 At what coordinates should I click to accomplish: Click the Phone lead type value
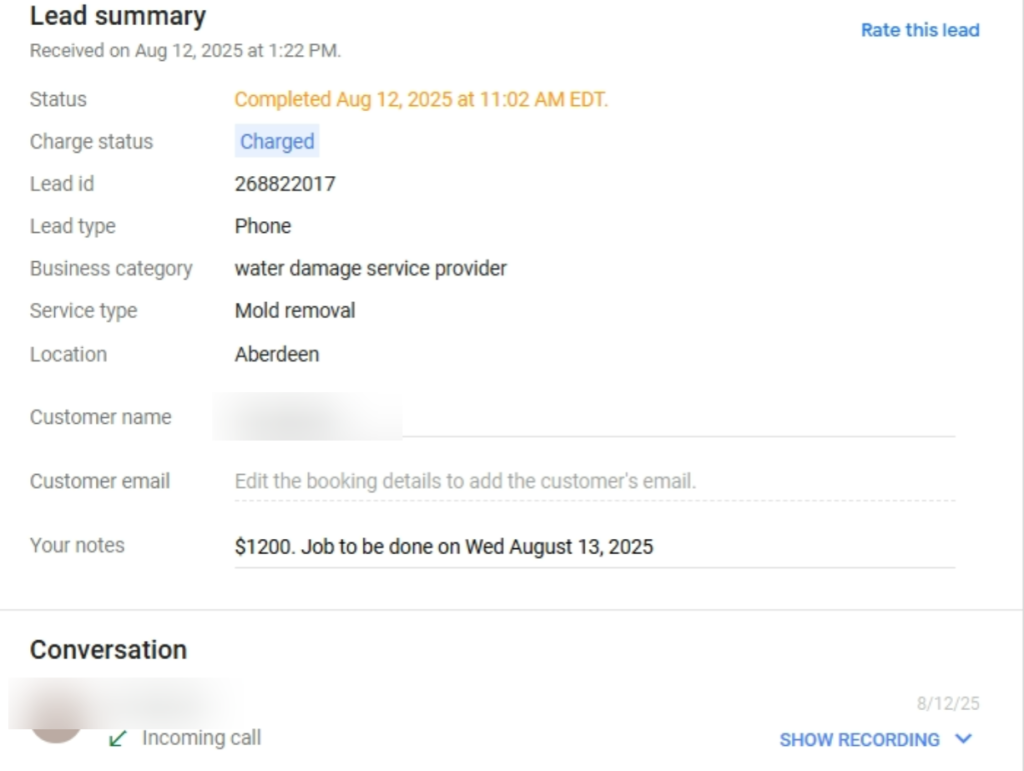pos(263,226)
